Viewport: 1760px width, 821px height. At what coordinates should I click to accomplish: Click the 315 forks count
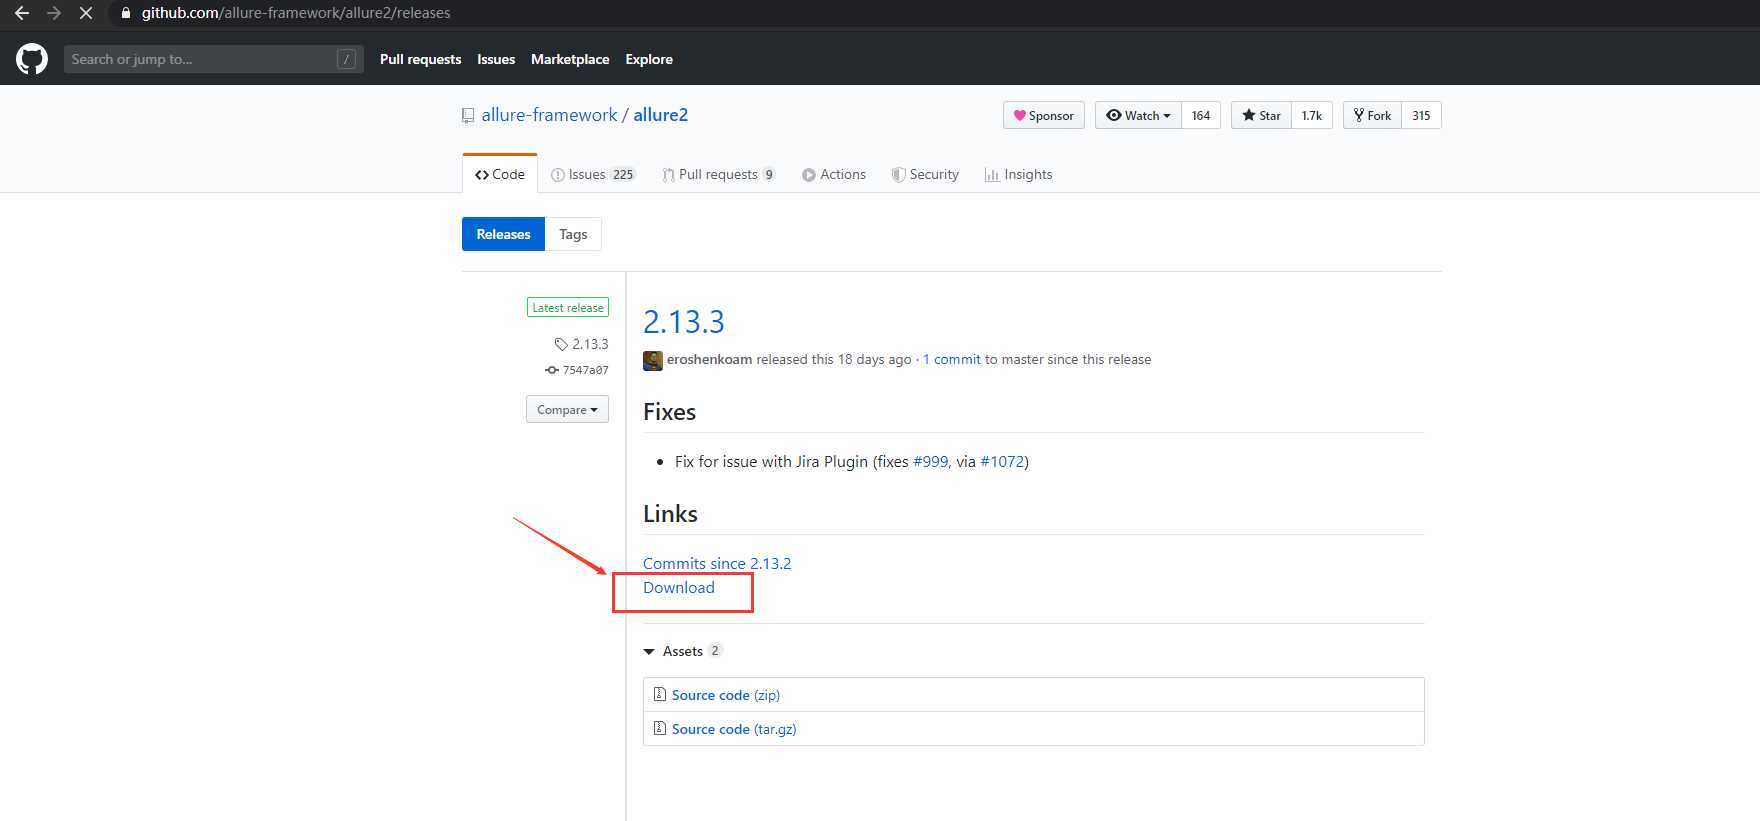point(1421,115)
